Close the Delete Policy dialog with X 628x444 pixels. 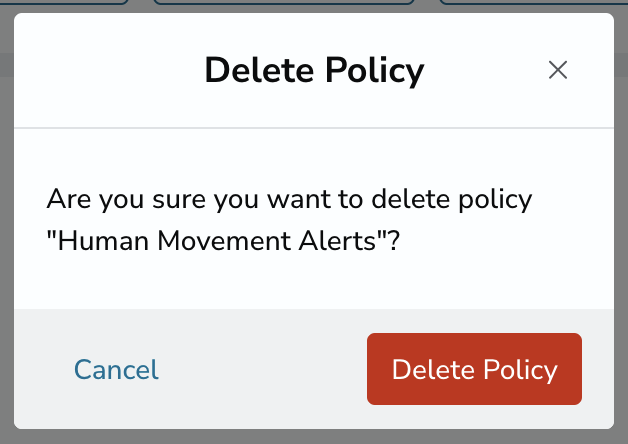pos(558,70)
